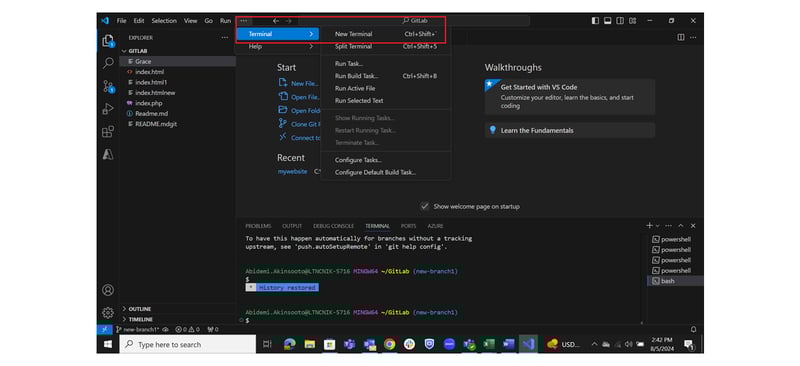This screenshot has height=366, width=800.
Task: Click the new-branch1* branch in status bar
Action: pyautogui.click(x=138, y=330)
